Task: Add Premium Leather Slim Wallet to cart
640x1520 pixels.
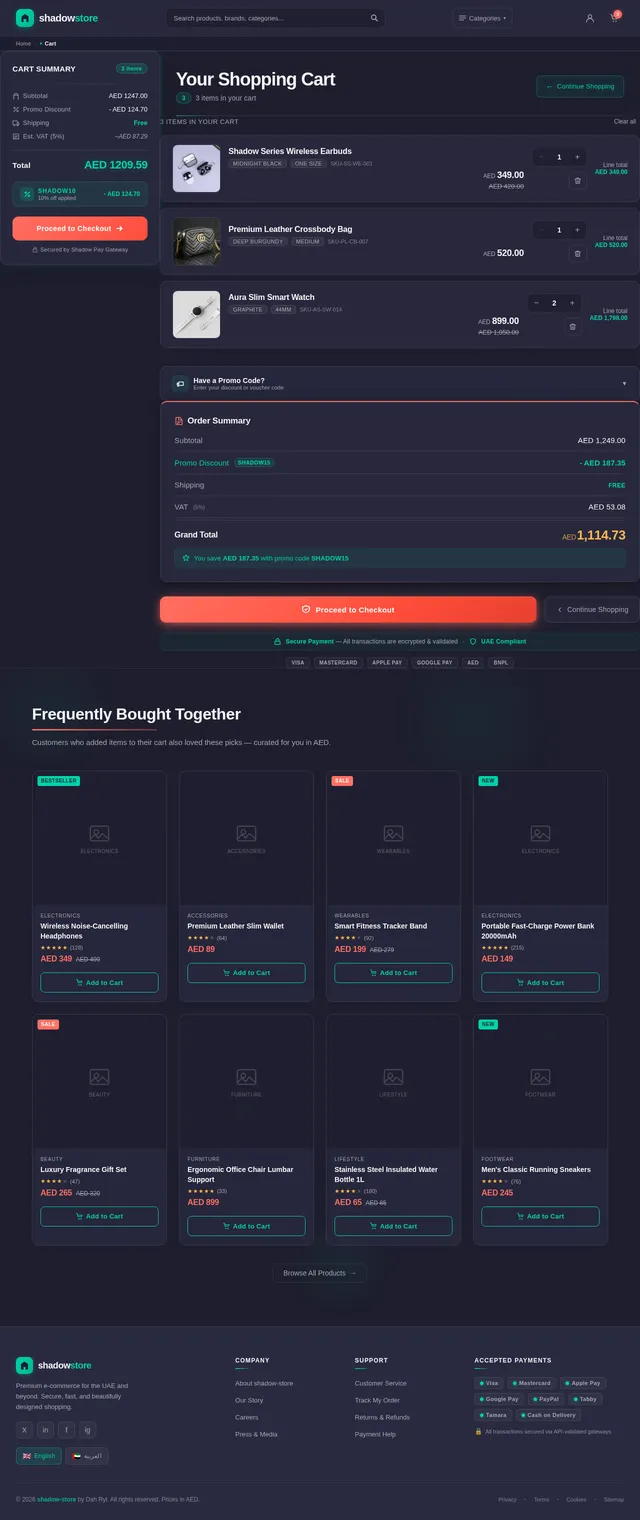Action: pos(246,973)
